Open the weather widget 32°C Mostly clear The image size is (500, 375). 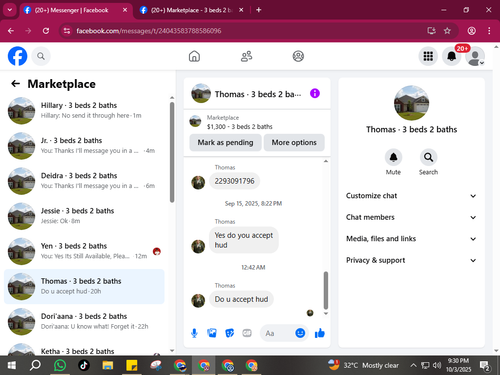click(363, 365)
